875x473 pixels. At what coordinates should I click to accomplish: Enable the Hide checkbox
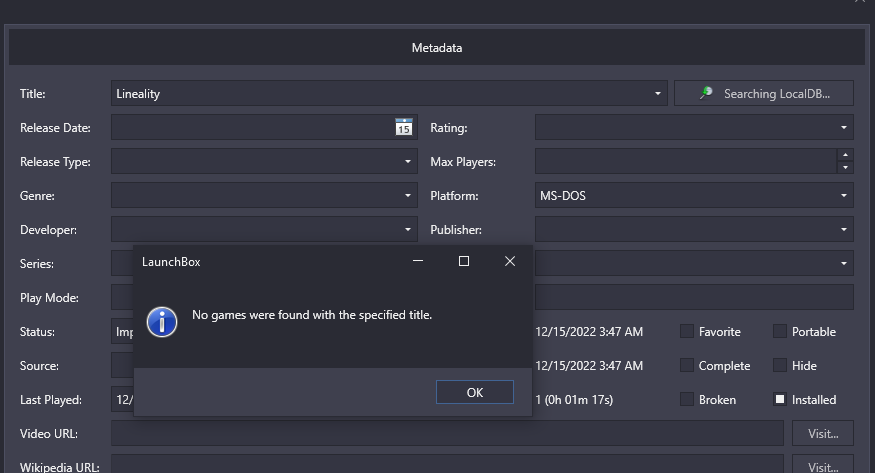780,365
